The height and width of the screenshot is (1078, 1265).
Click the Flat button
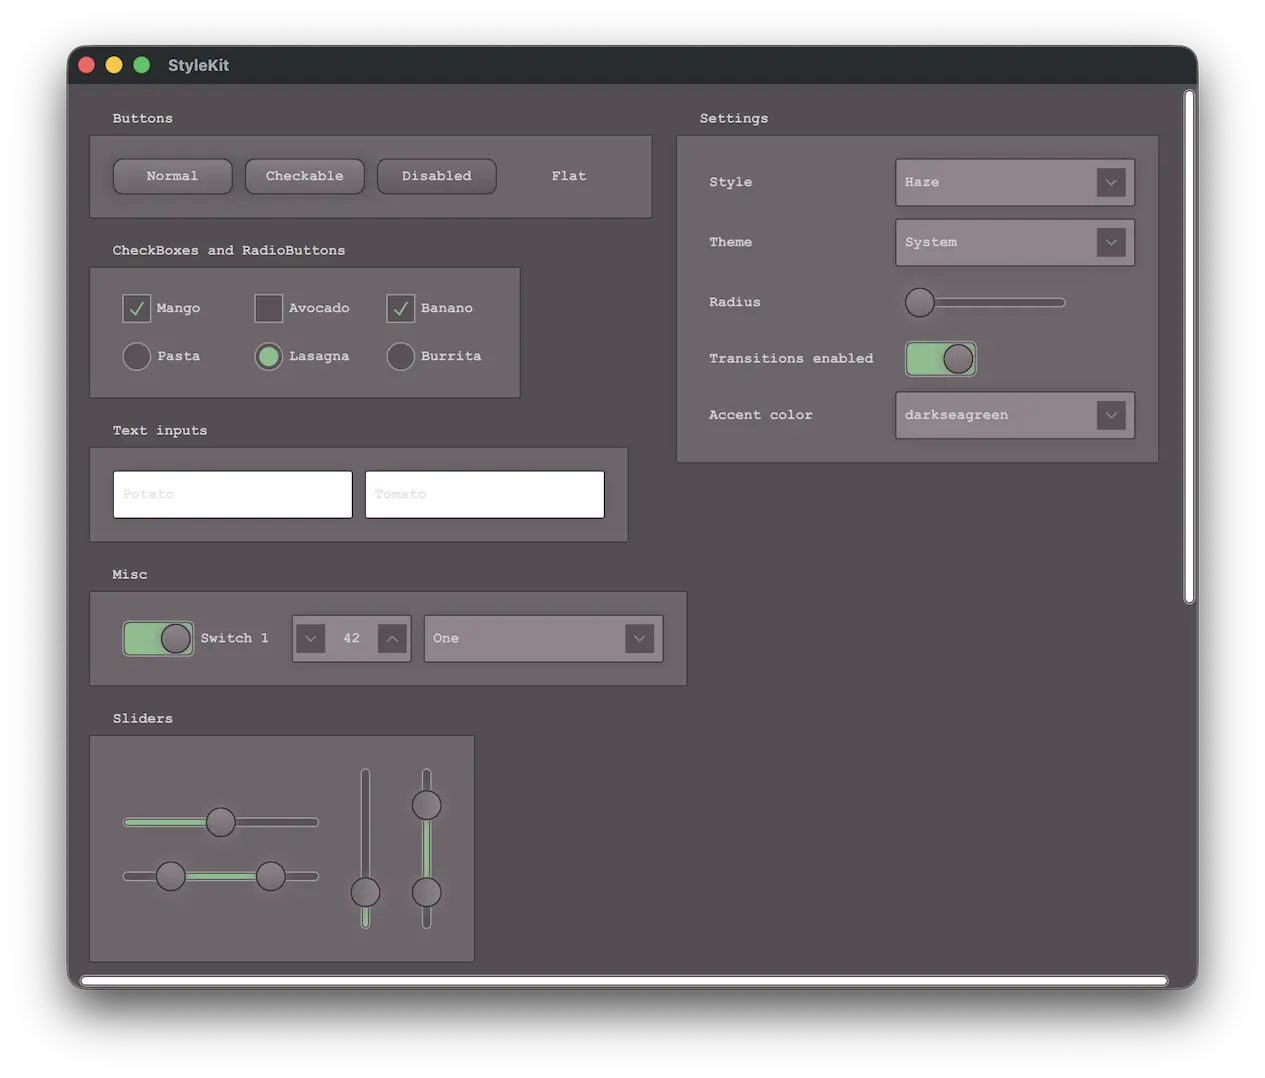tap(568, 176)
